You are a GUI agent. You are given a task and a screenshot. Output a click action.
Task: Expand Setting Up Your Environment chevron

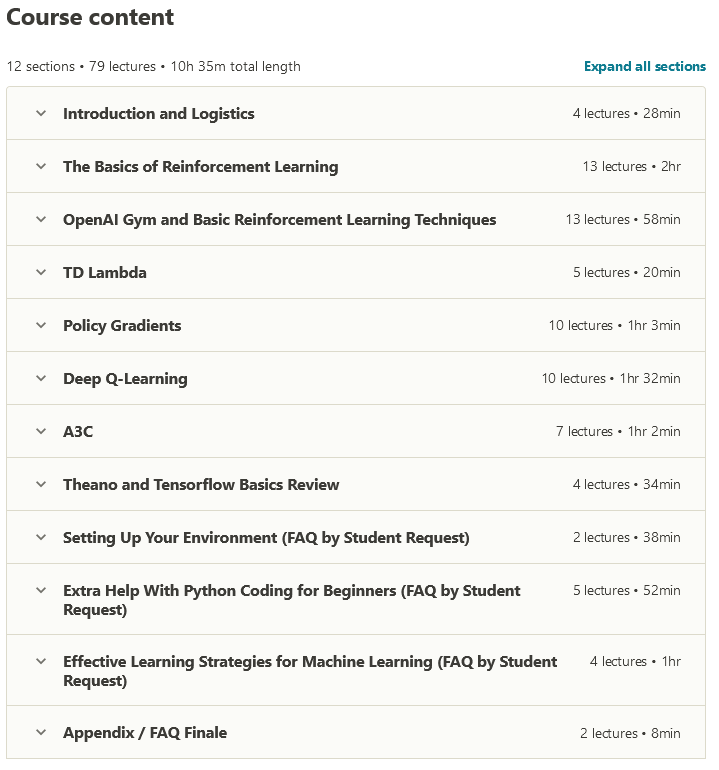(x=41, y=538)
